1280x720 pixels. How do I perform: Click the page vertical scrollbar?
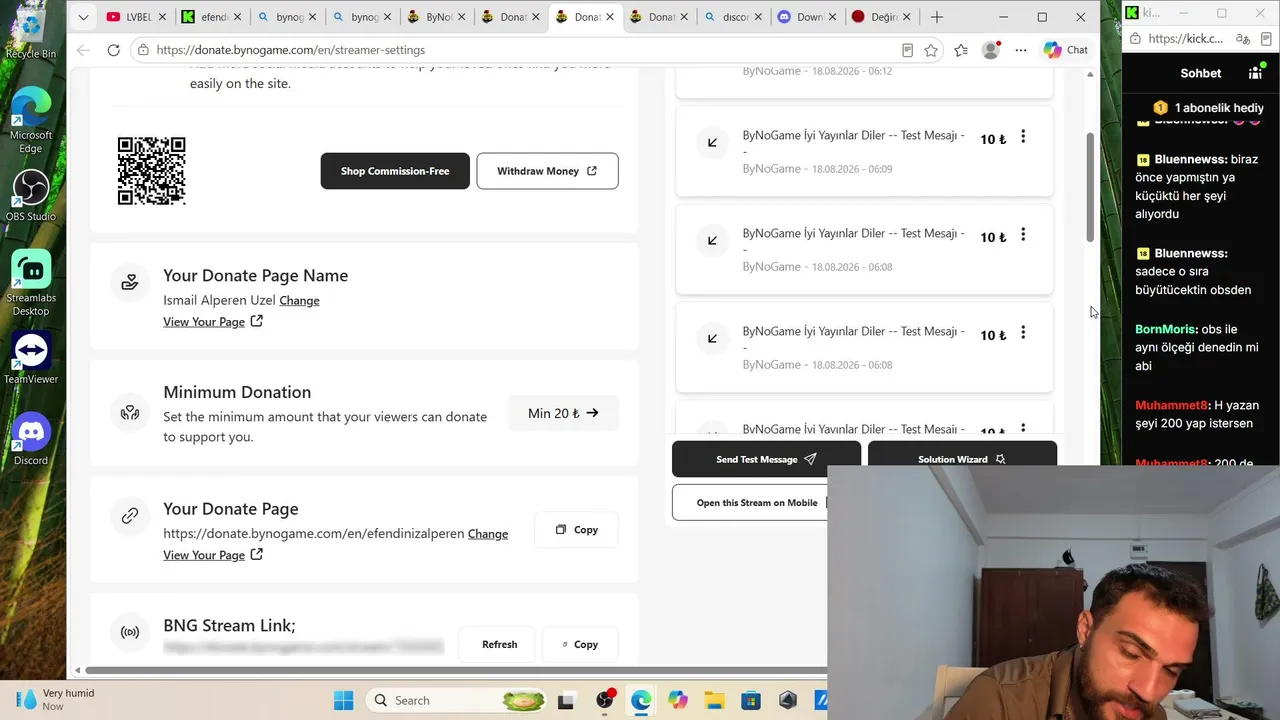coord(1090,187)
